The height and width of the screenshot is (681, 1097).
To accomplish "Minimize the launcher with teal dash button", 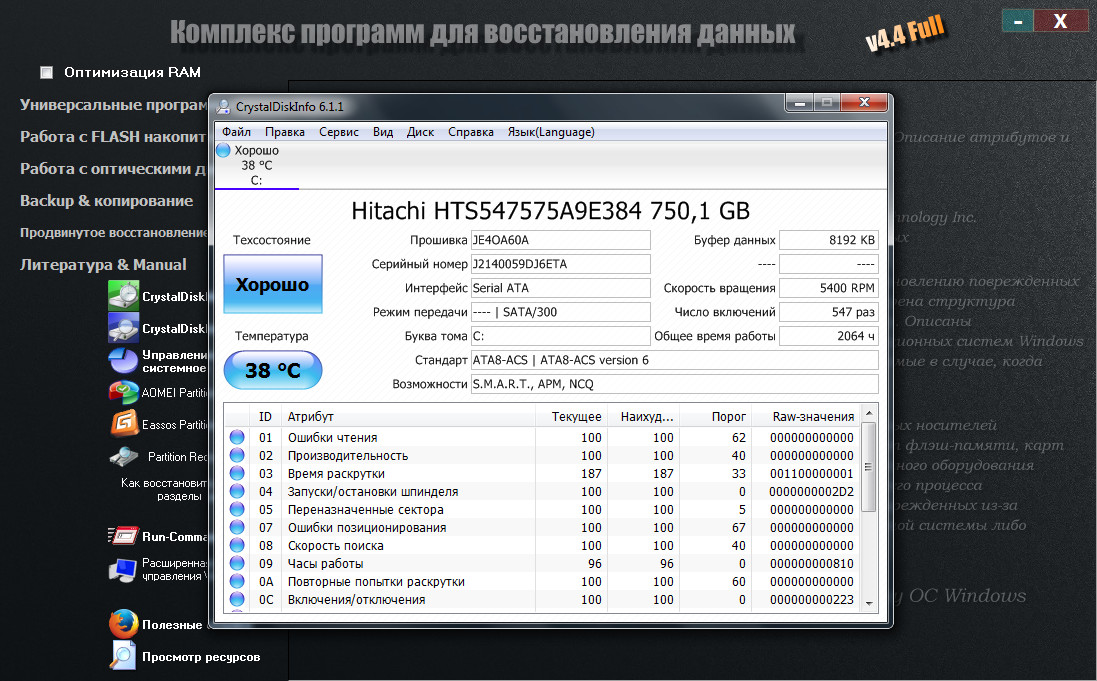I will pos(1018,21).
